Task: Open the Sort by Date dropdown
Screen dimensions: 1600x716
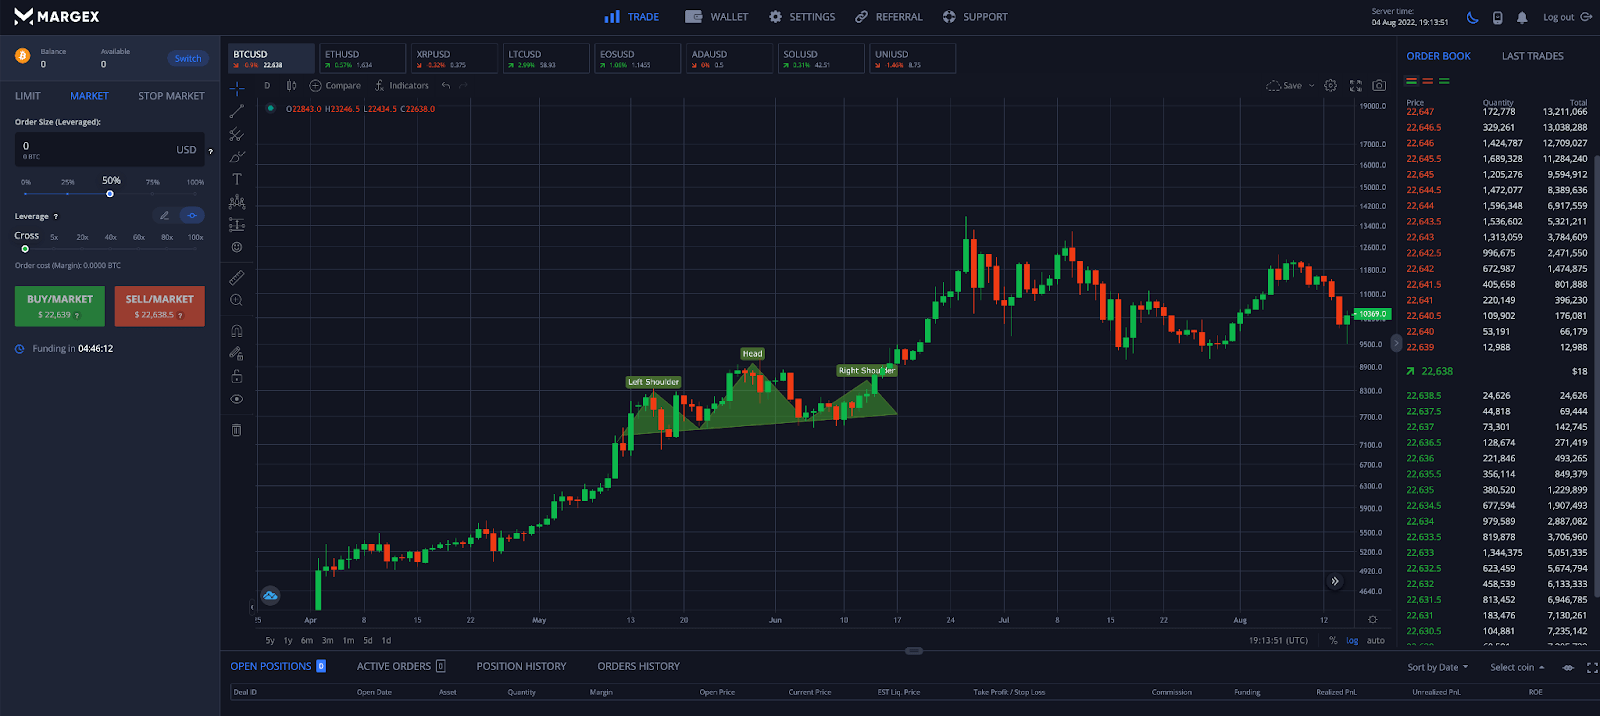Action: coord(1438,667)
